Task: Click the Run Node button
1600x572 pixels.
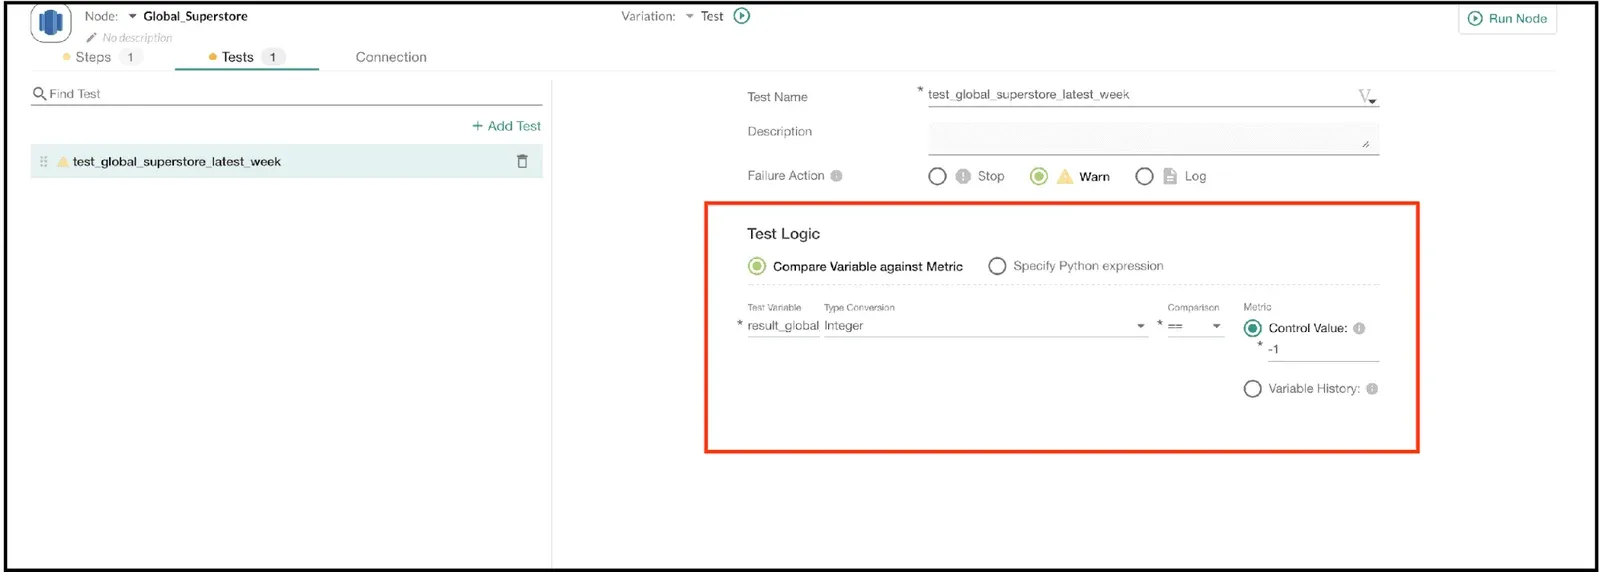Action: (x=1507, y=18)
